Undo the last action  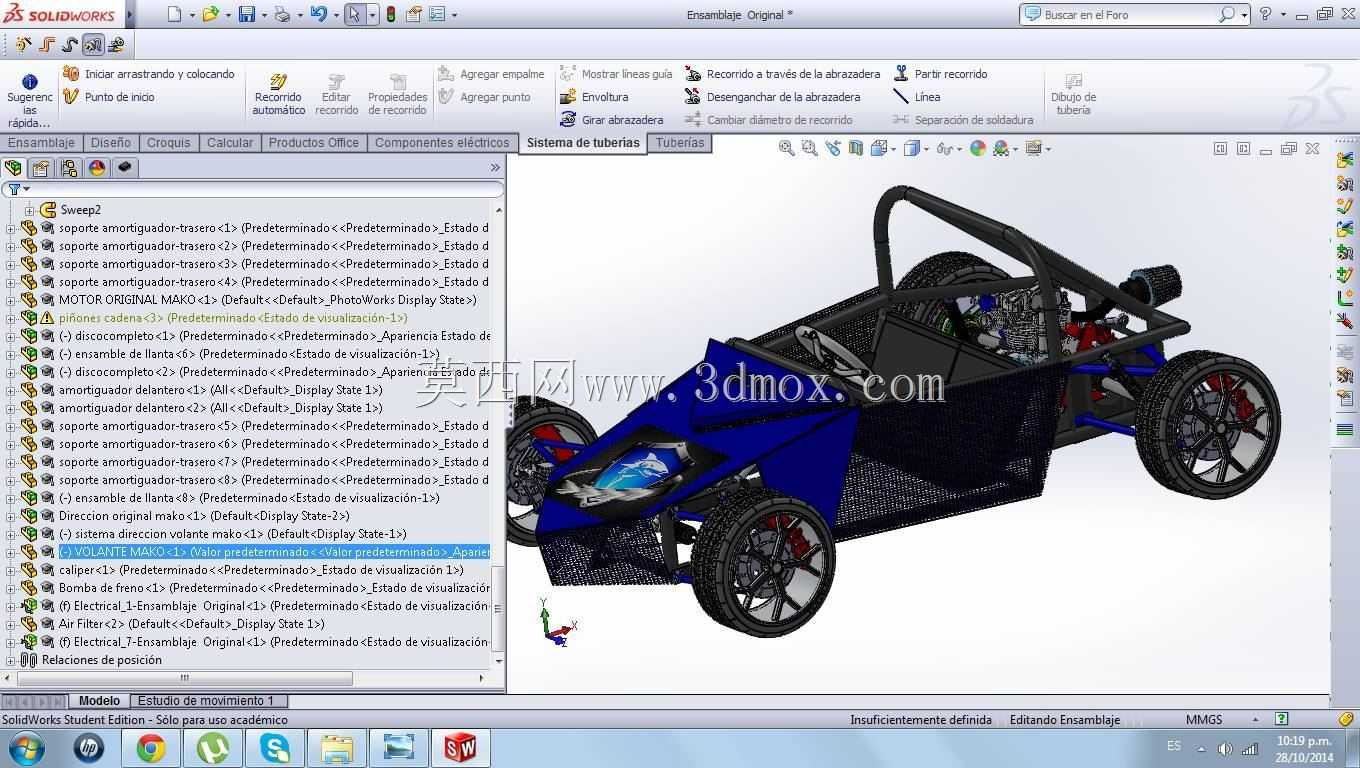(x=318, y=14)
